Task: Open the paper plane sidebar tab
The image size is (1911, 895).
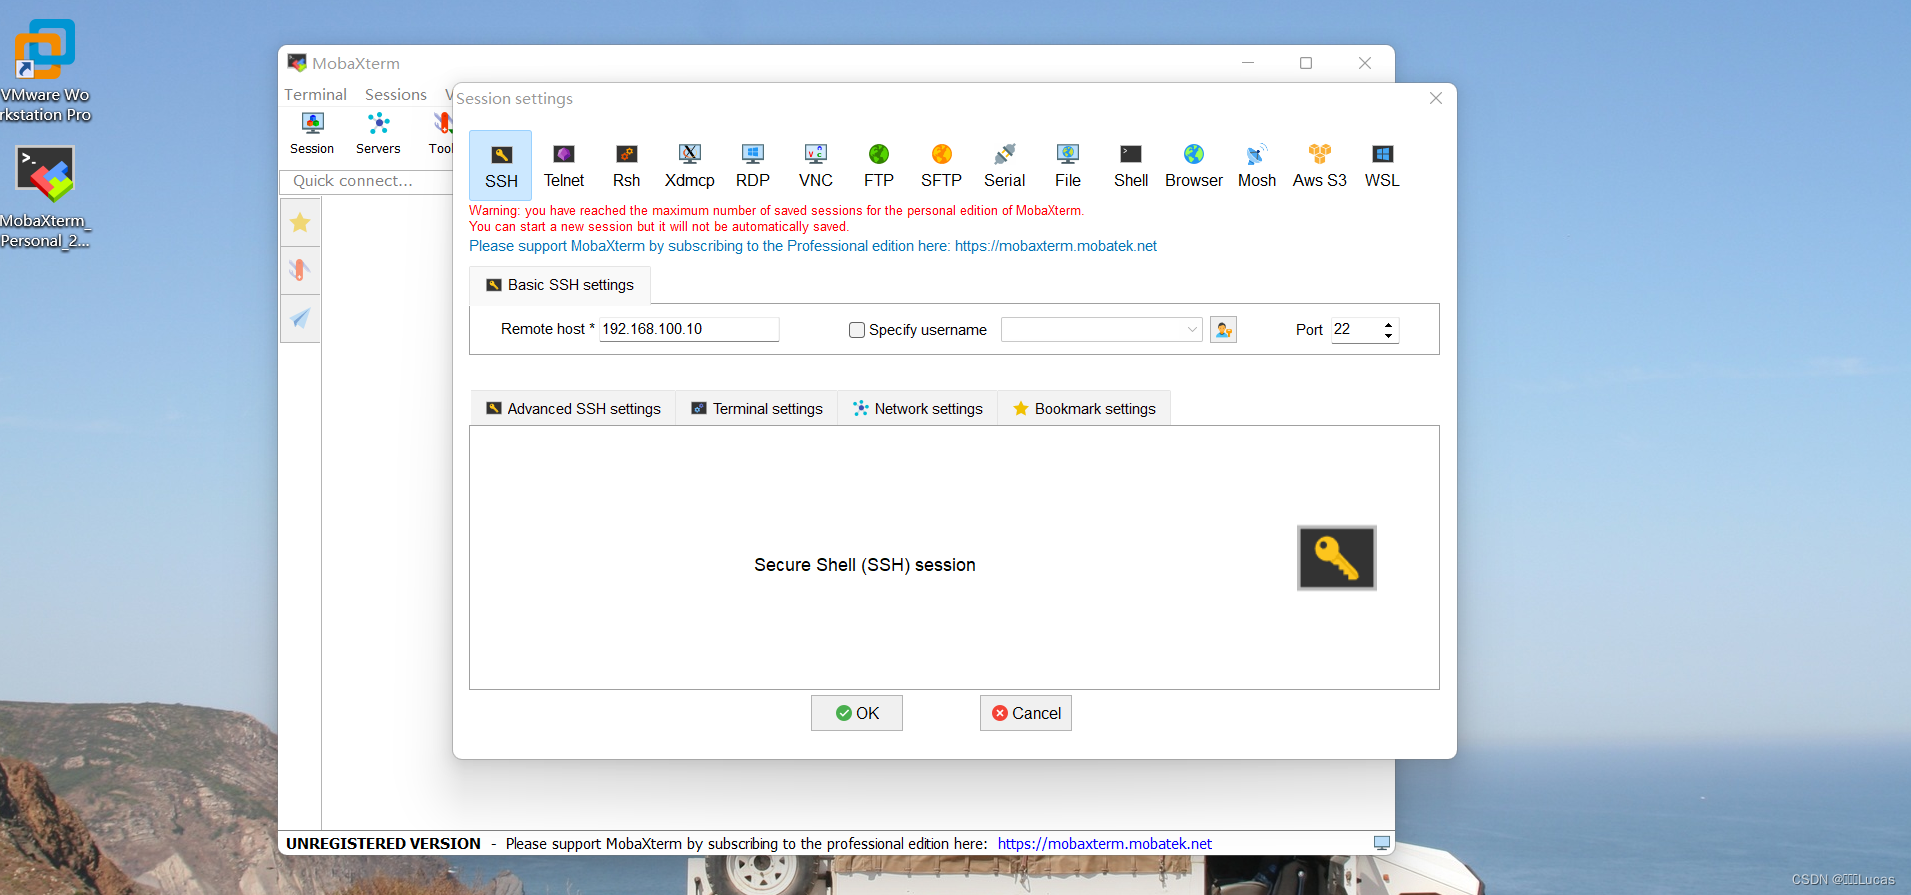Action: coord(300,318)
